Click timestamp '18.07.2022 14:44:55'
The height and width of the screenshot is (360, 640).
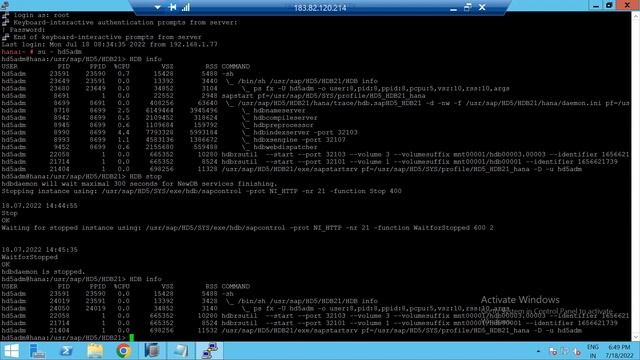(39, 206)
